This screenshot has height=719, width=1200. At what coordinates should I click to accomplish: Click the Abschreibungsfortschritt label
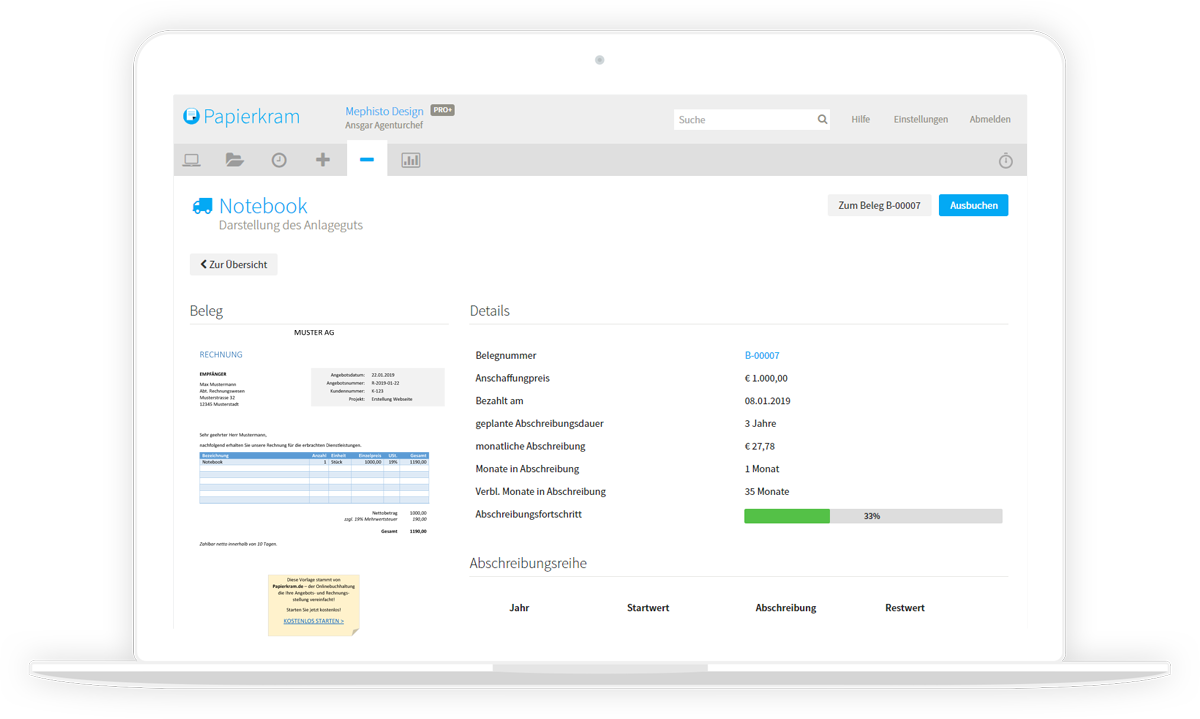tap(528, 514)
